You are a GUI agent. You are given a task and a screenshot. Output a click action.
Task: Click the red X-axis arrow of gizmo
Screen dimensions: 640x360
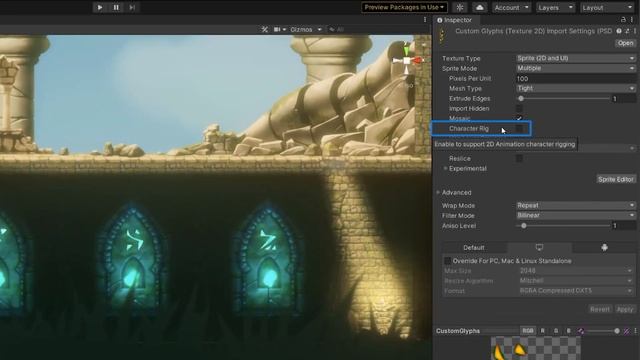418,61
